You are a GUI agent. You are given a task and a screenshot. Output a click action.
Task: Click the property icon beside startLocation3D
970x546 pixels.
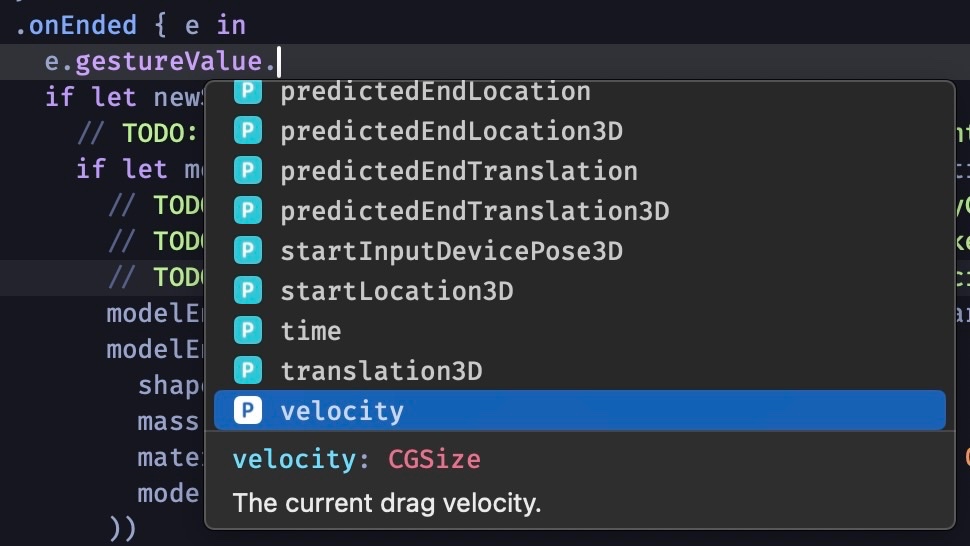247,291
